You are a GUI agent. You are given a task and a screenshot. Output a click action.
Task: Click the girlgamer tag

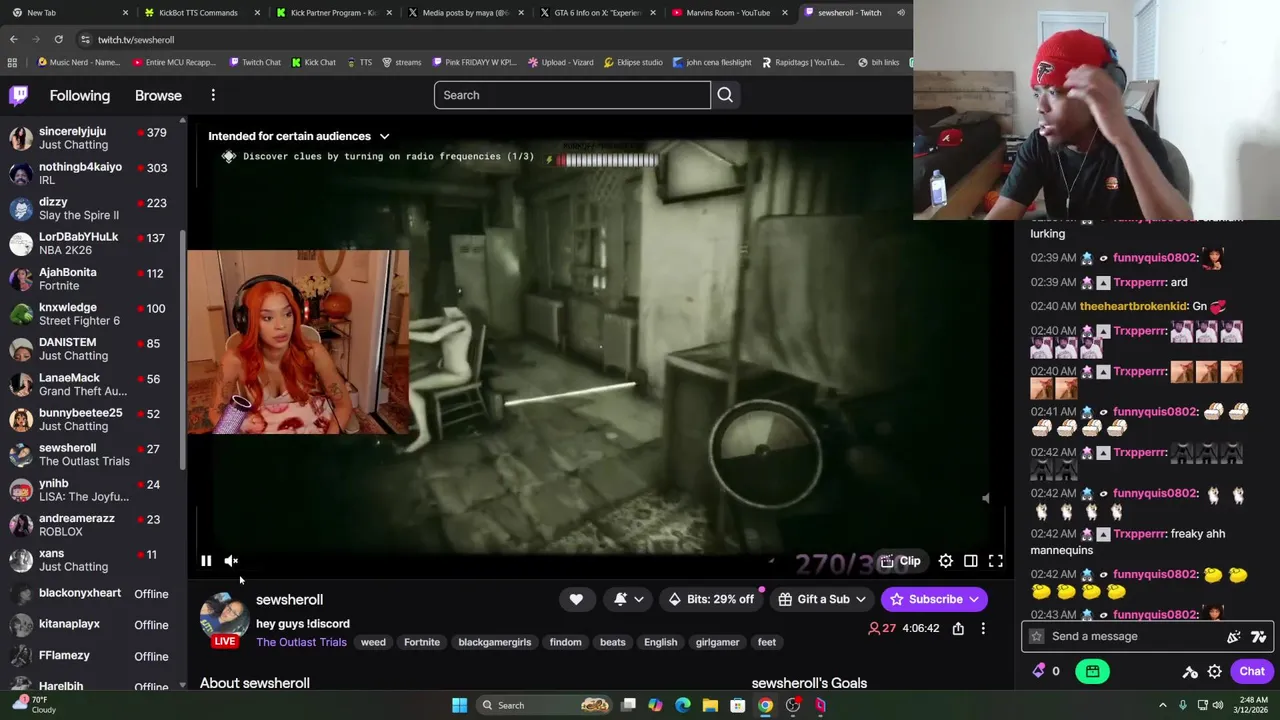[x=717, y=642]
